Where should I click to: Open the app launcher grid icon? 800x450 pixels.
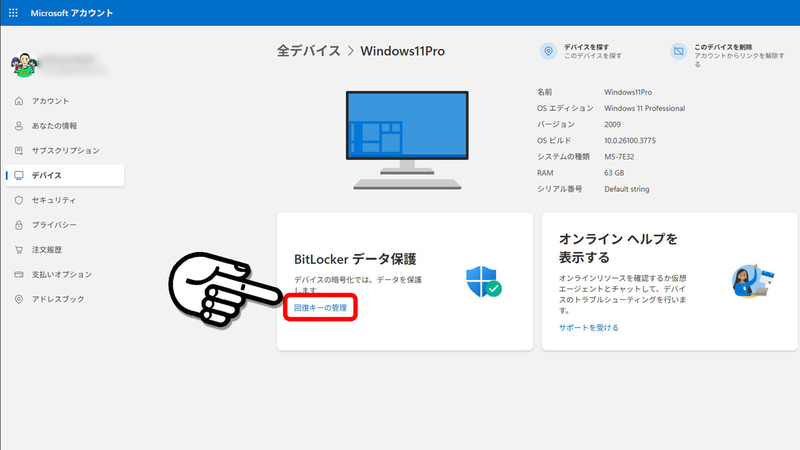(13, 13)
